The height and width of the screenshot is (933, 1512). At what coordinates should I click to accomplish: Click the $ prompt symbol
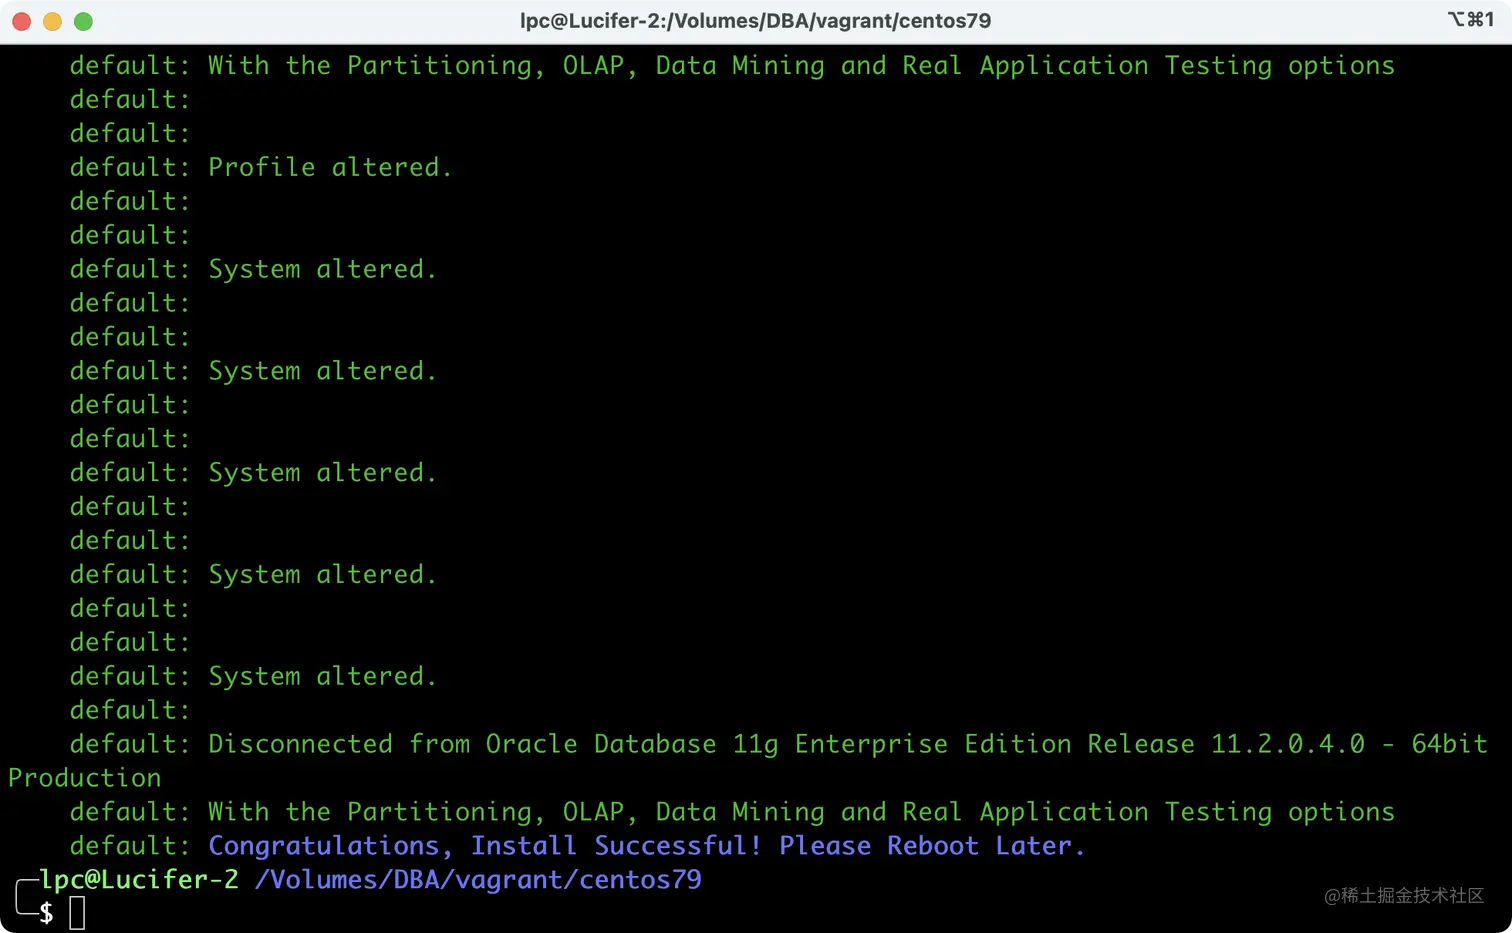point(46,913)
